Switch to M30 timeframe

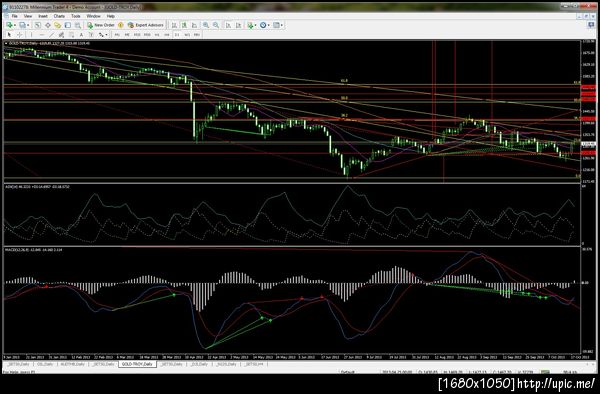(147, 35)
